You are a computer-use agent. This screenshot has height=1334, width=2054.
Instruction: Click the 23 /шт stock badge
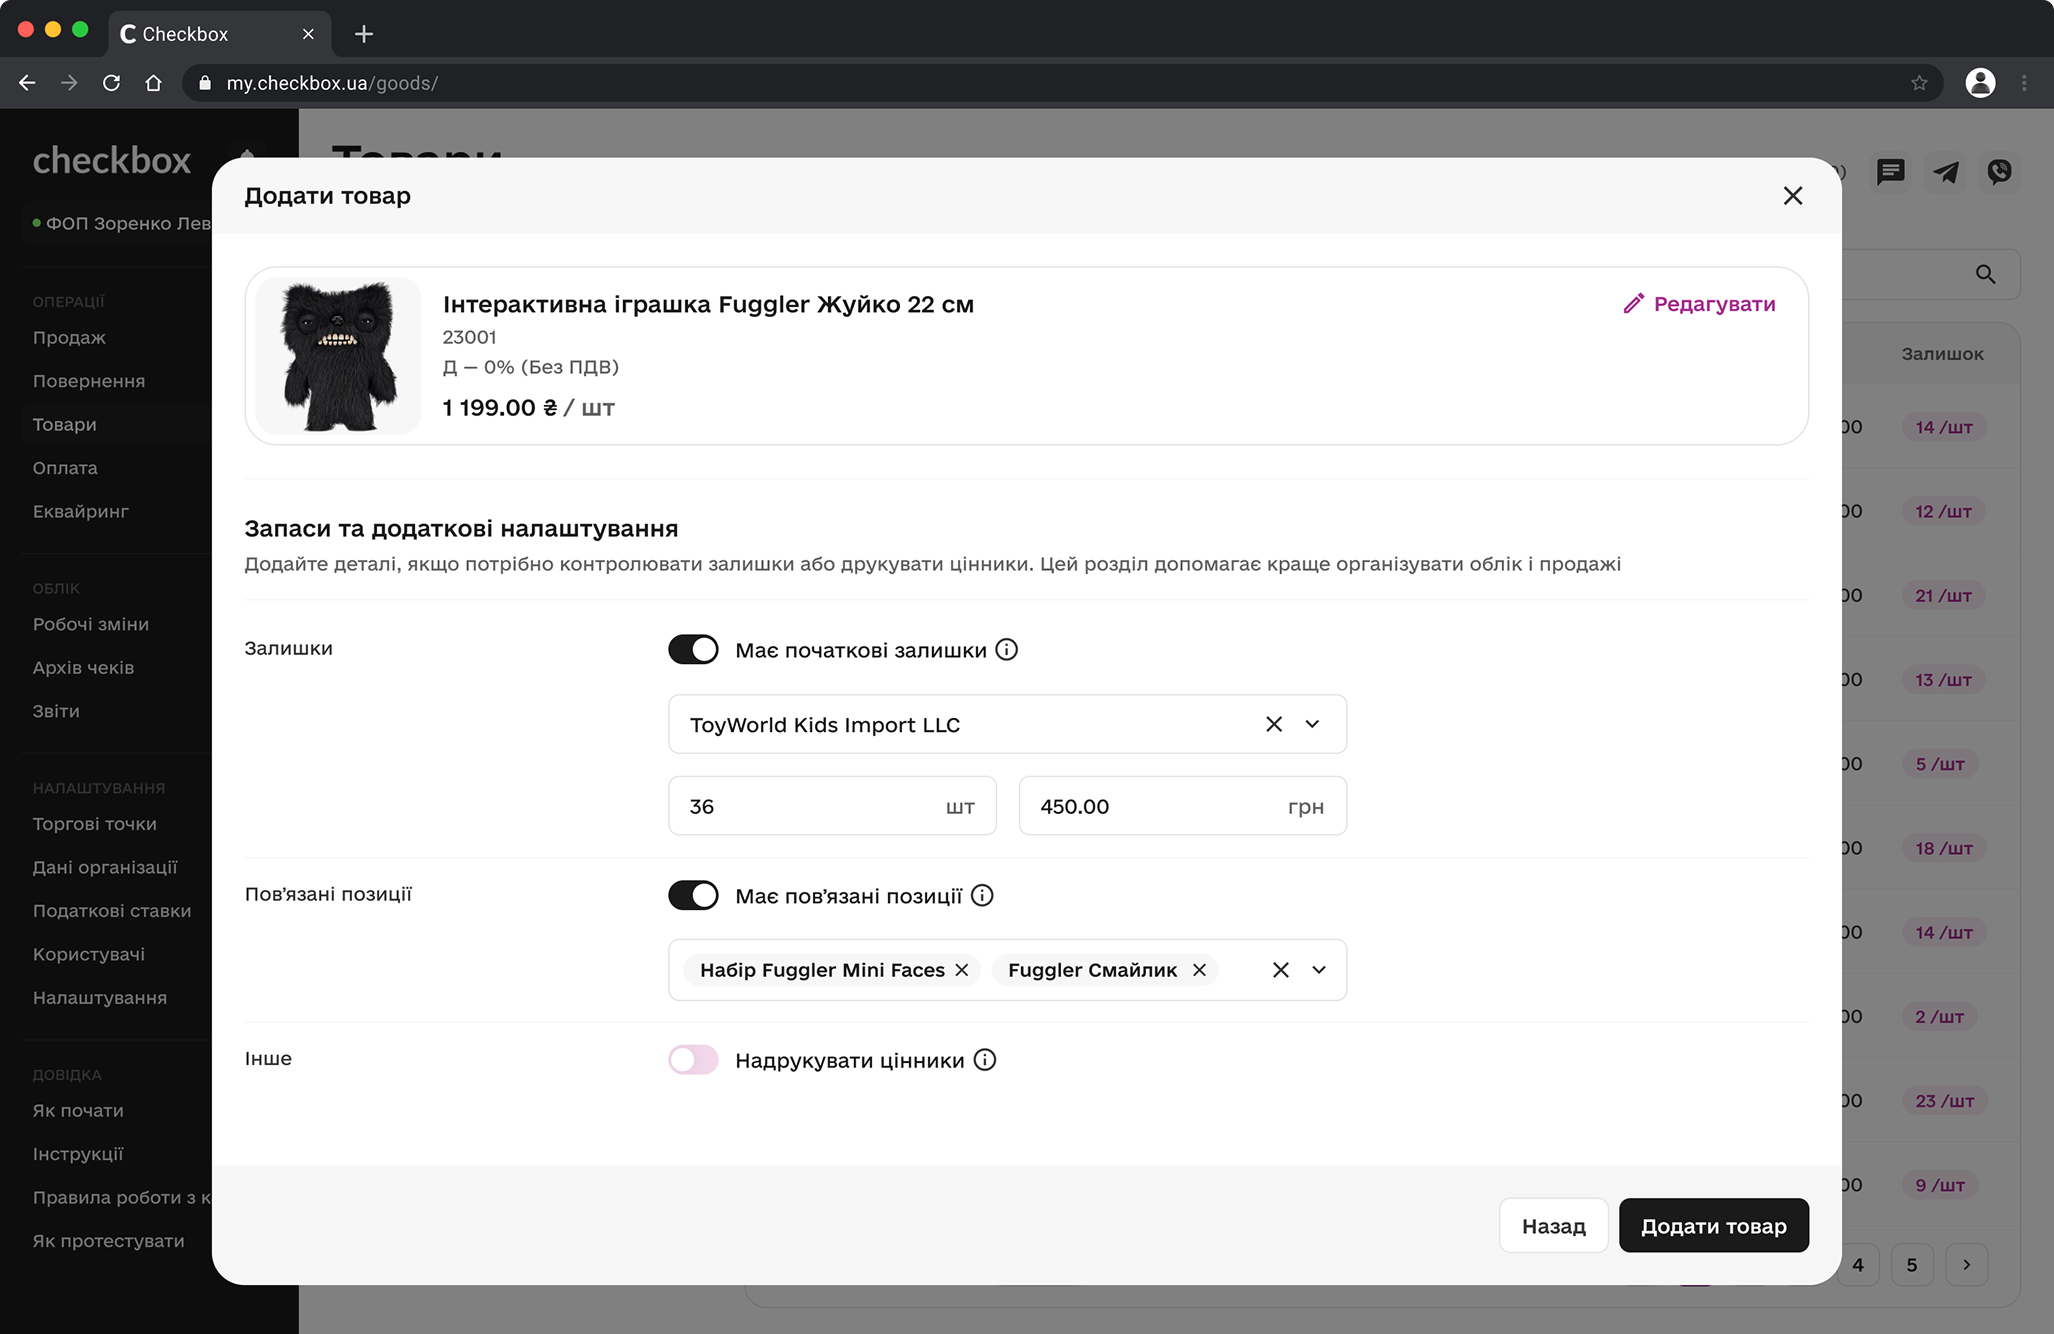click(x=1945, y=1101)
